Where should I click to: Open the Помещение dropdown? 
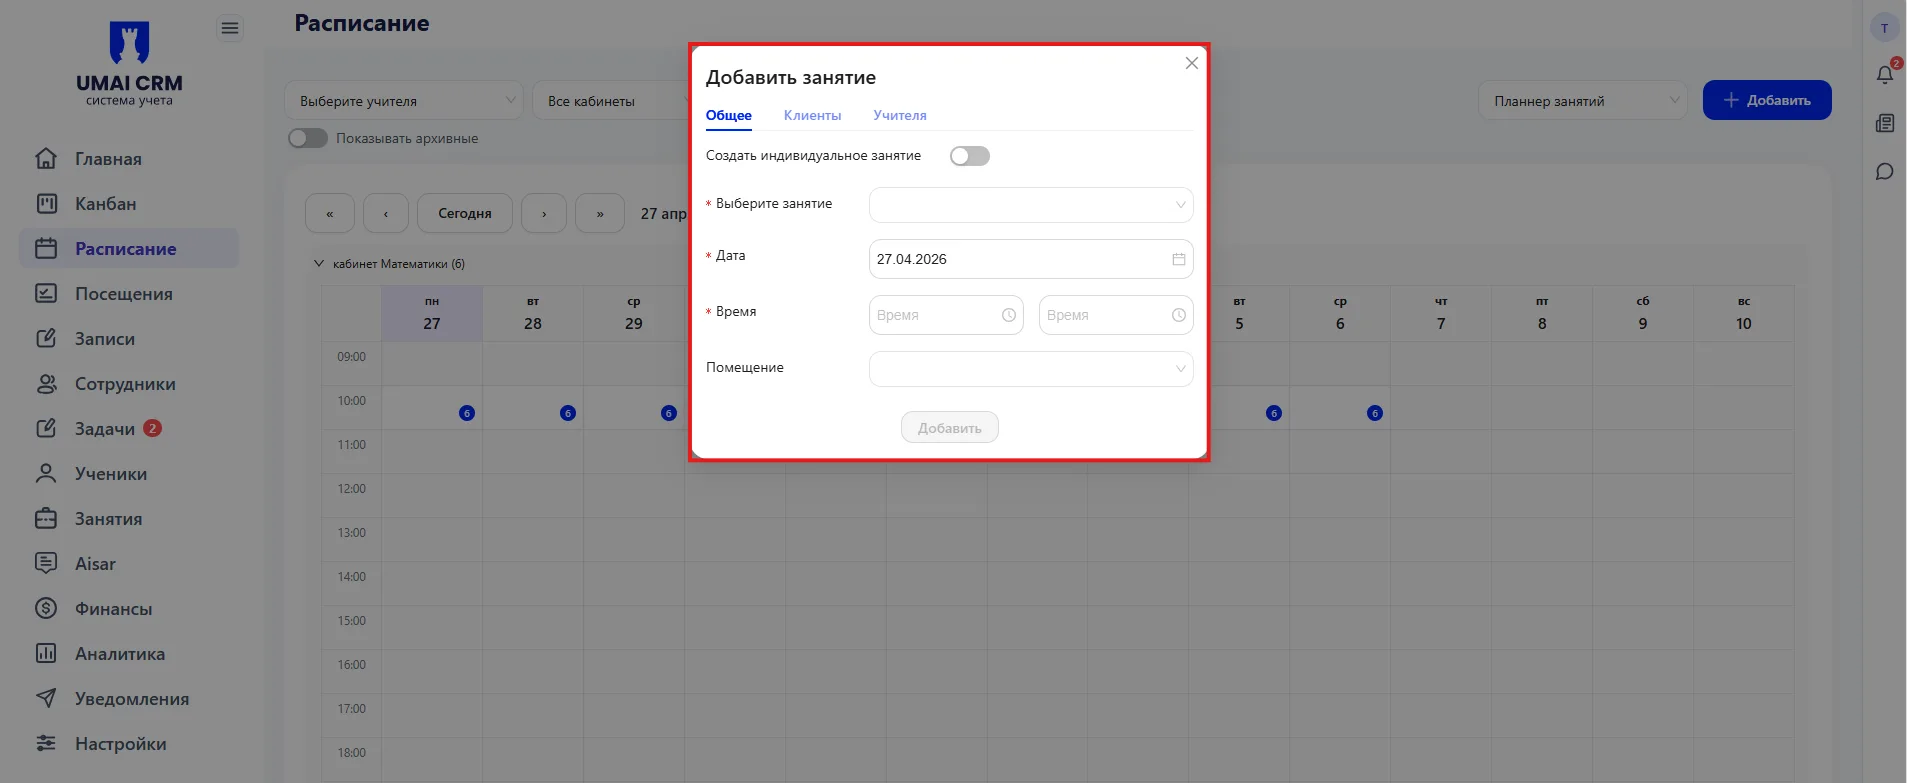tap(1031, 369)
